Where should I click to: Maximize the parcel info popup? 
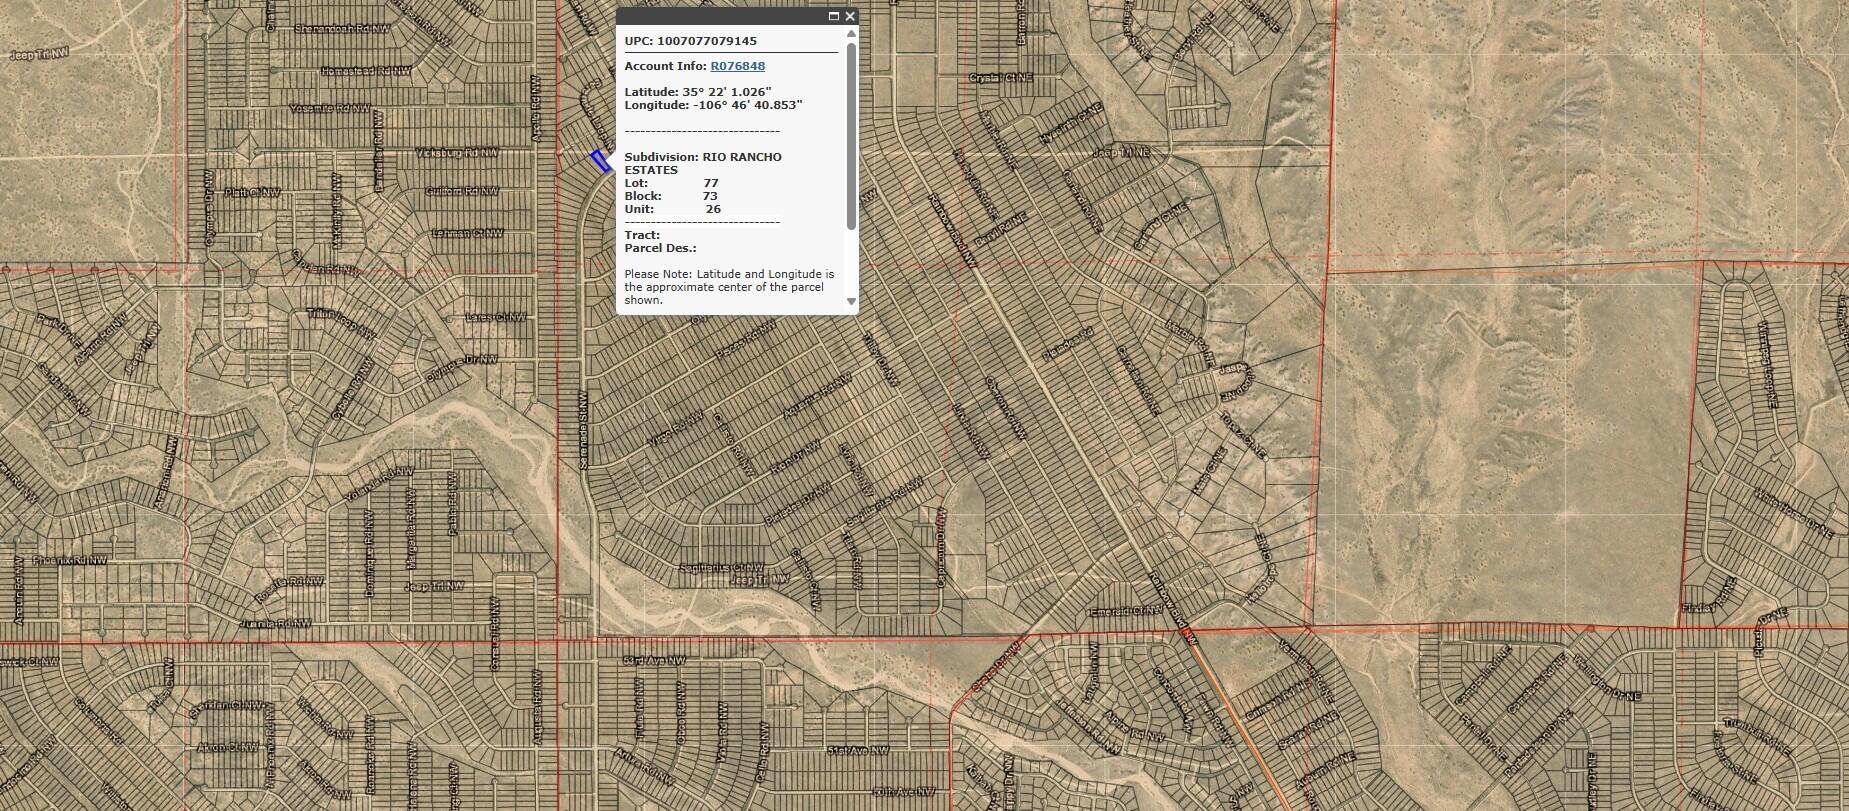point(834,16)
